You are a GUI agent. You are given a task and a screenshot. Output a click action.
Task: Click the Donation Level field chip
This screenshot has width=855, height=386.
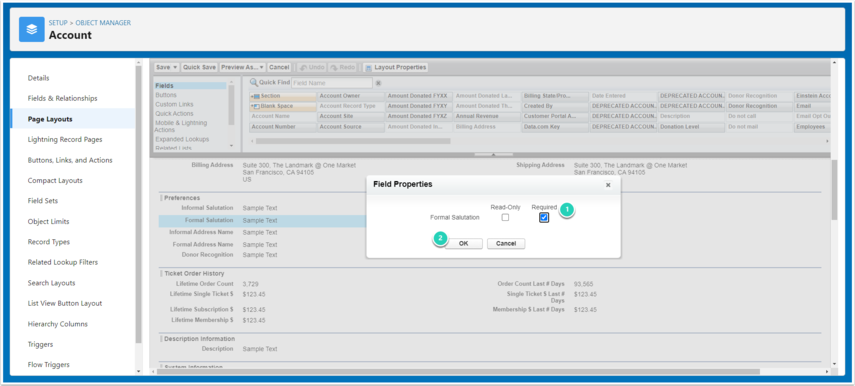[x=691, y=127]
